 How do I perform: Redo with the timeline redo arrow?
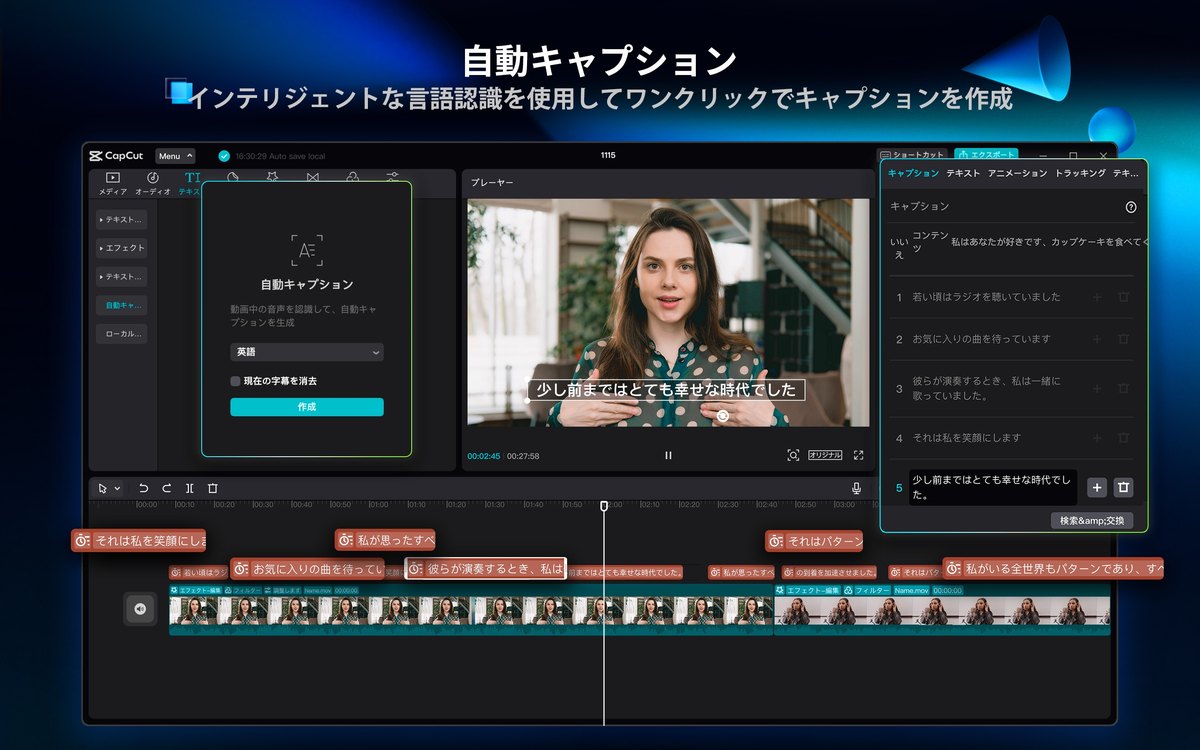pos(166,488)
